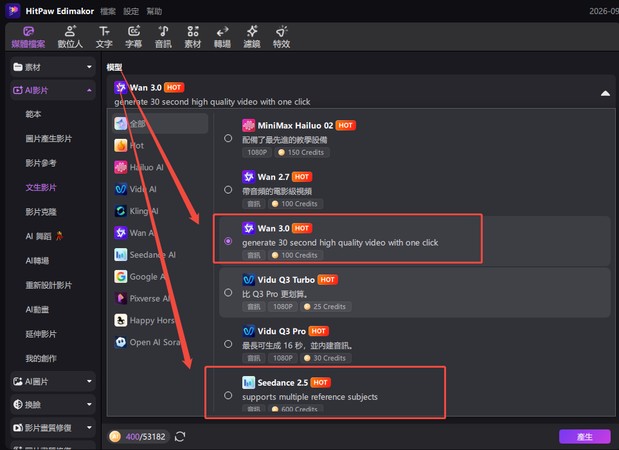This screenshot has width=619, height=450.
Task: Click the MiniMax Hailuo 02 model icon
Action: (x=248, y=126)
